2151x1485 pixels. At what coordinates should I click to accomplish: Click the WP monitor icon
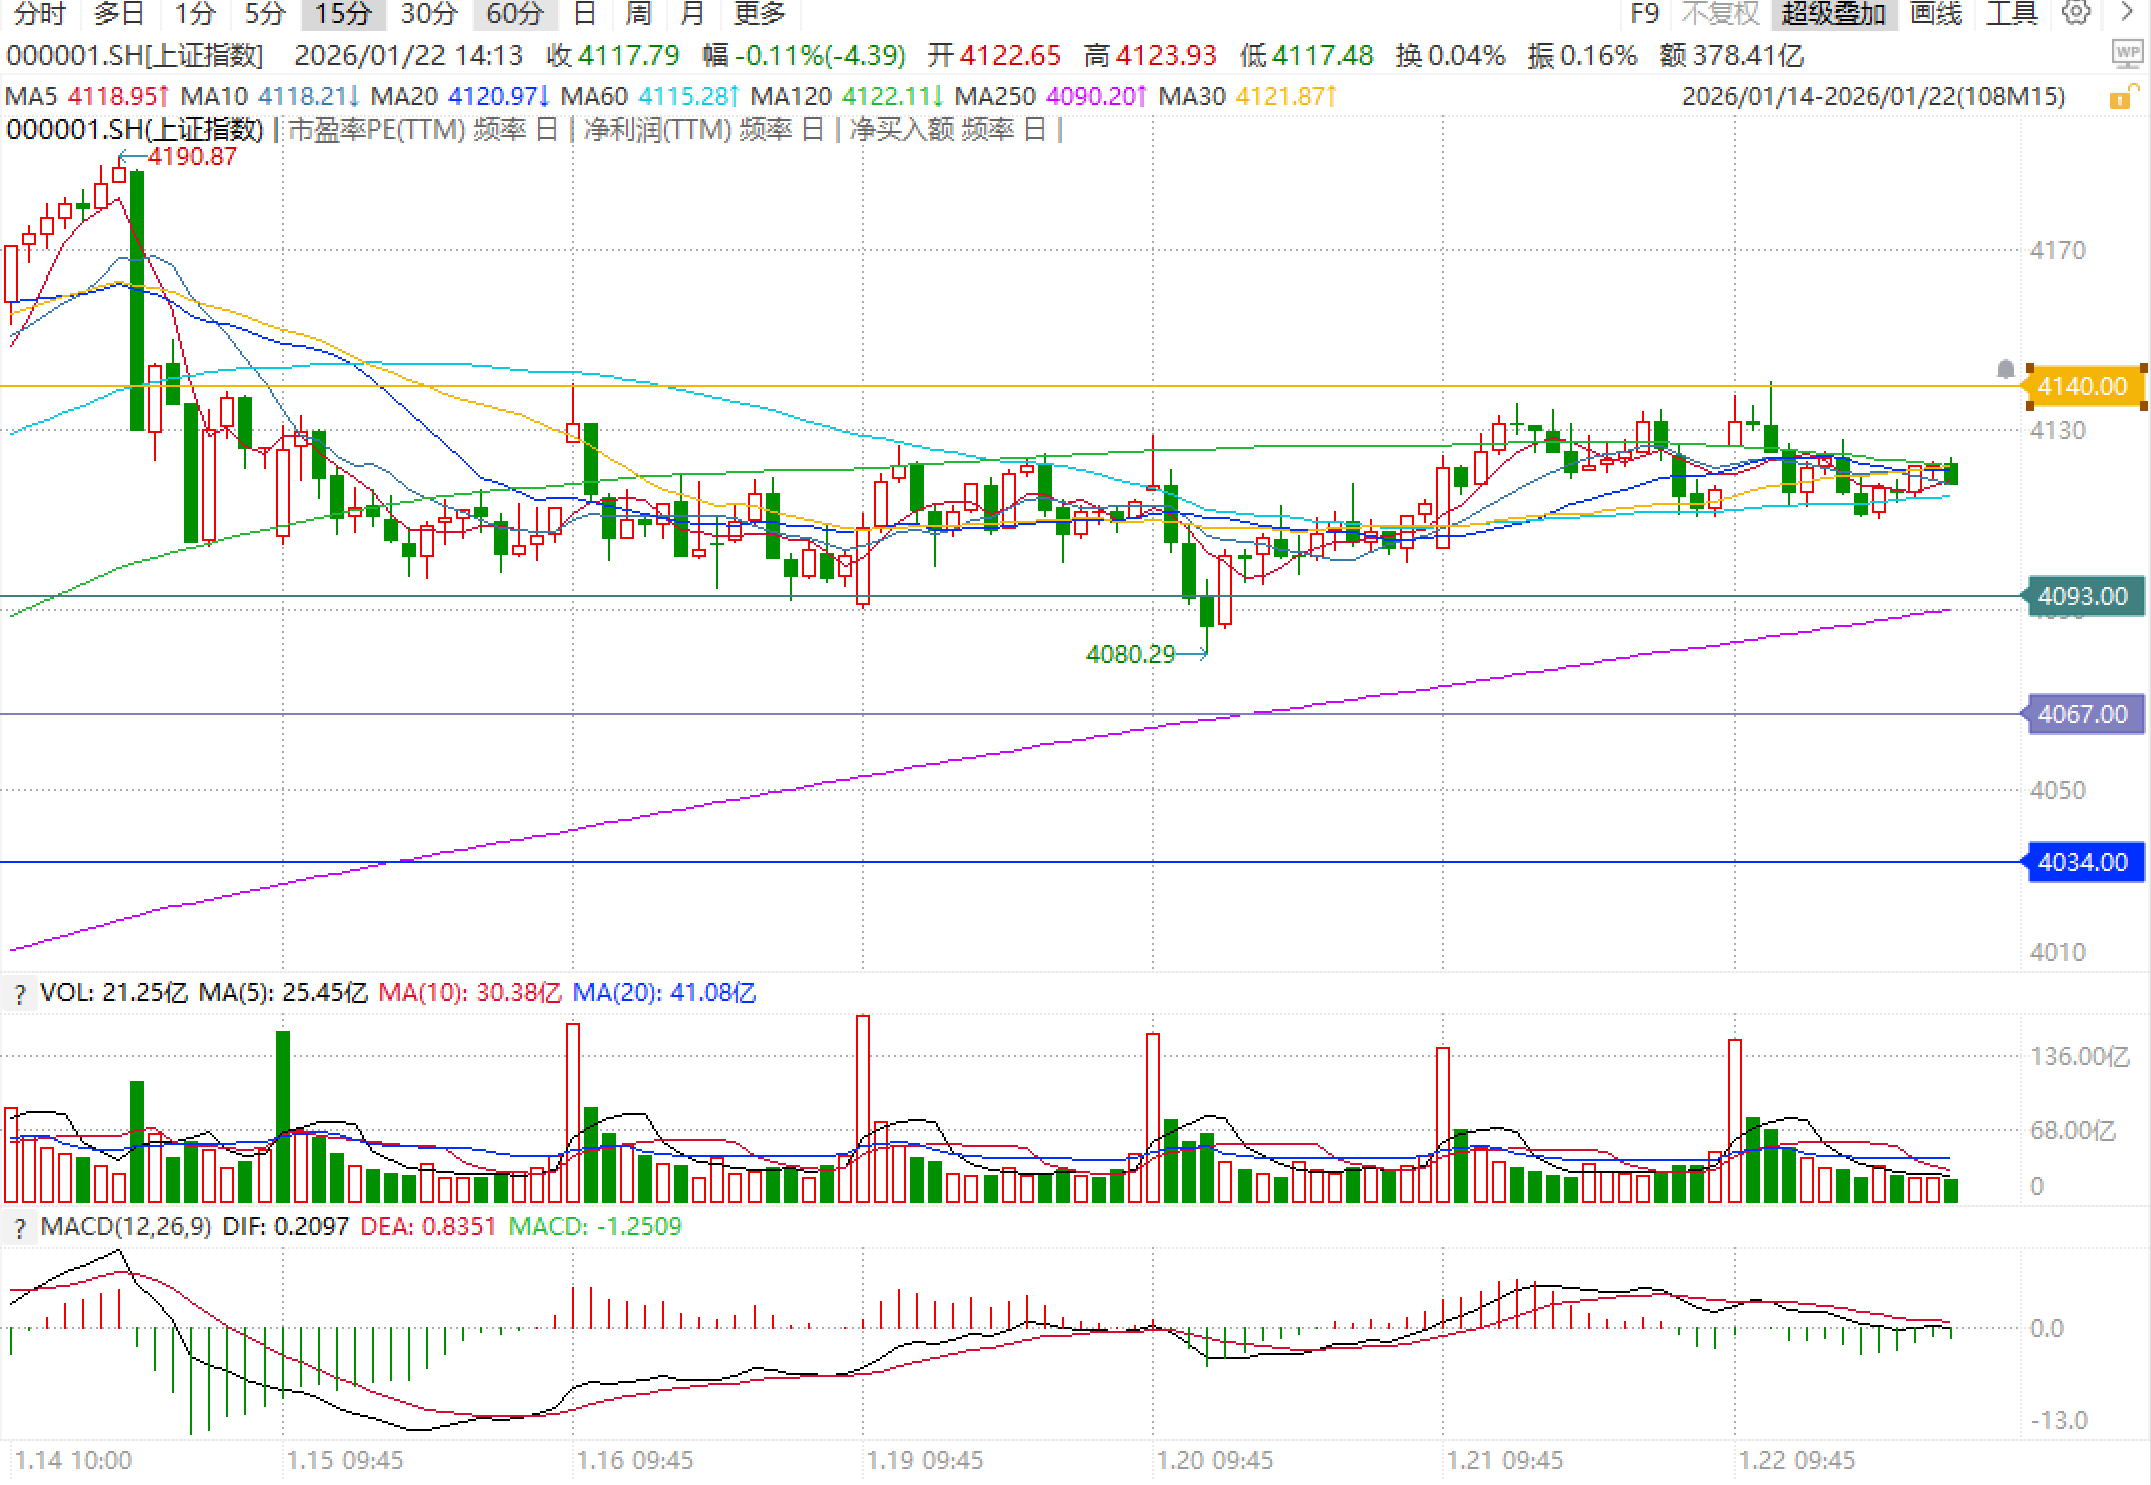tap(2127, 53)
